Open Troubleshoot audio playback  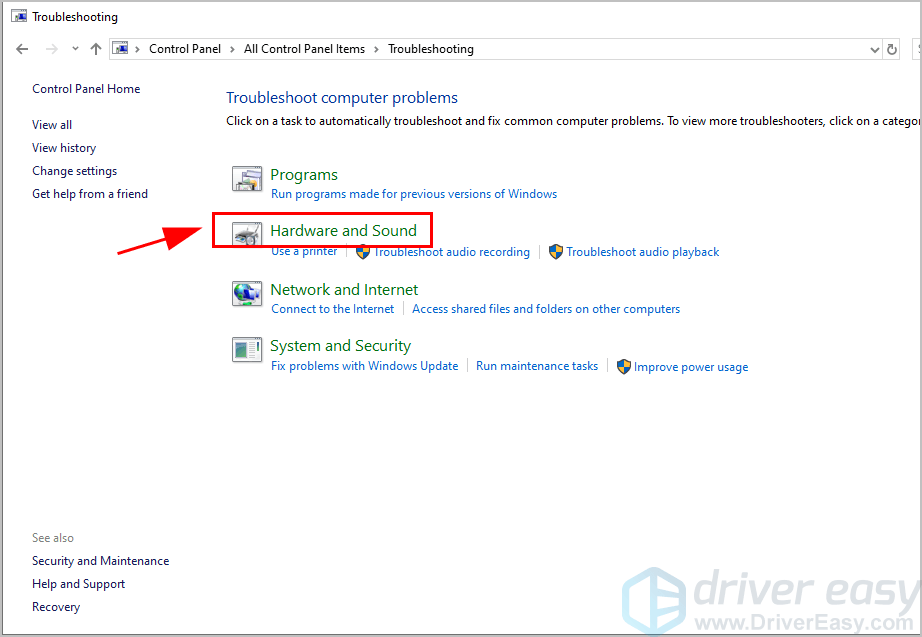tap(642, 252)
